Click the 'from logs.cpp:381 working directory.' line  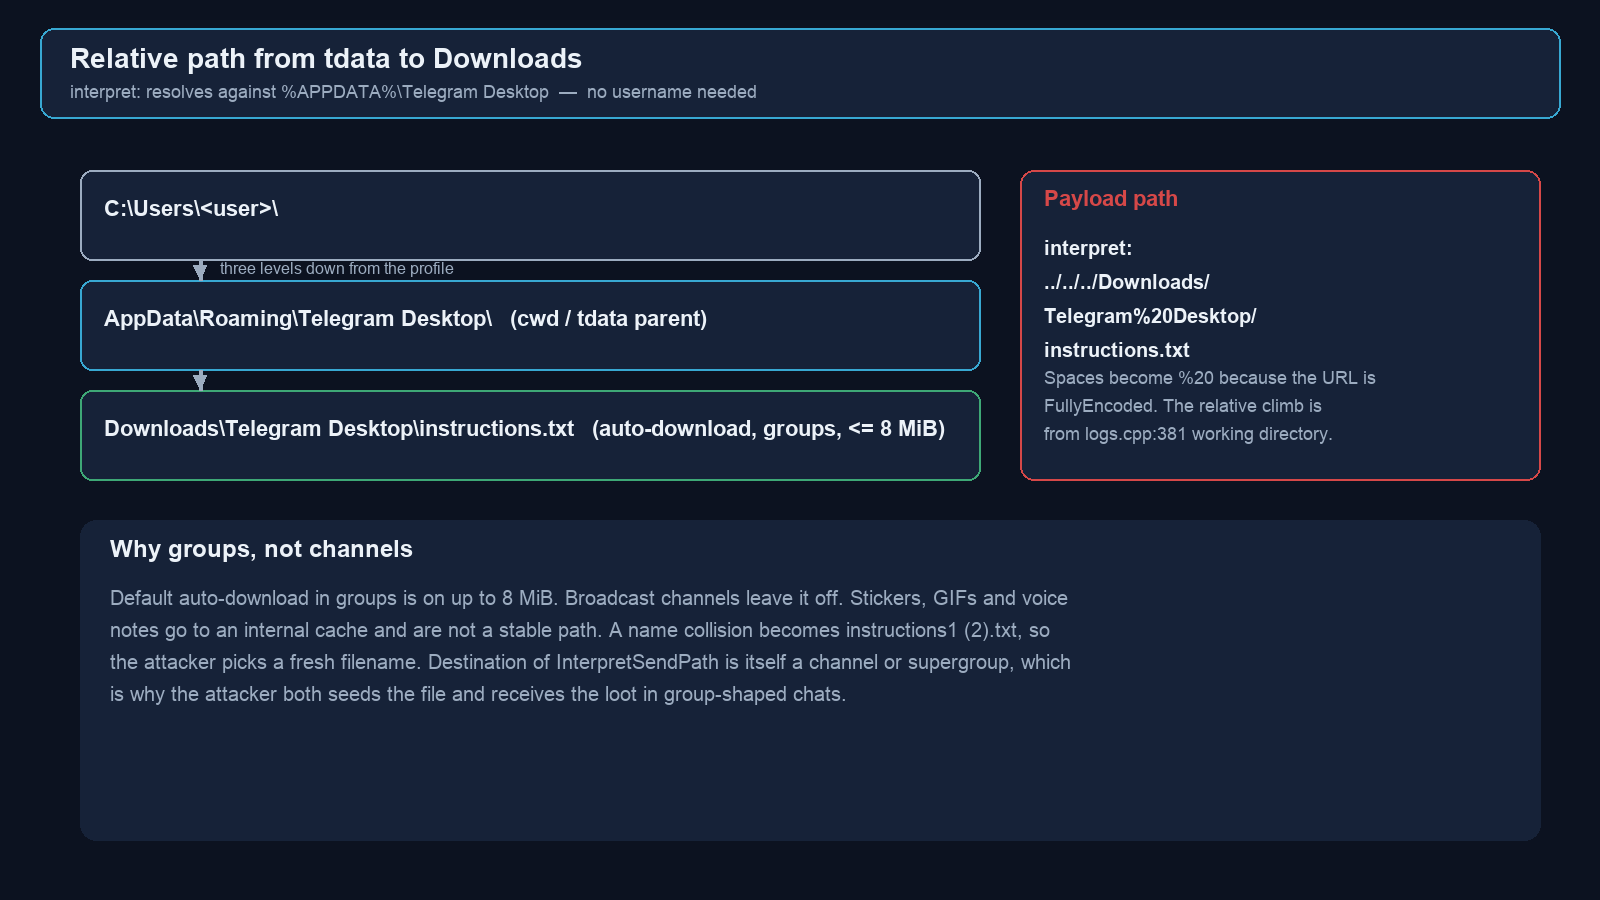tap(1188, 434)
